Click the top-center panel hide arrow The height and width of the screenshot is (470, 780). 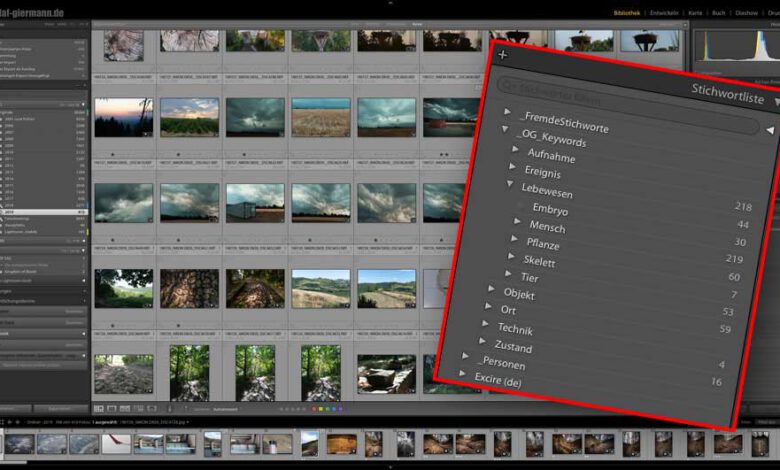click(390, 3)
